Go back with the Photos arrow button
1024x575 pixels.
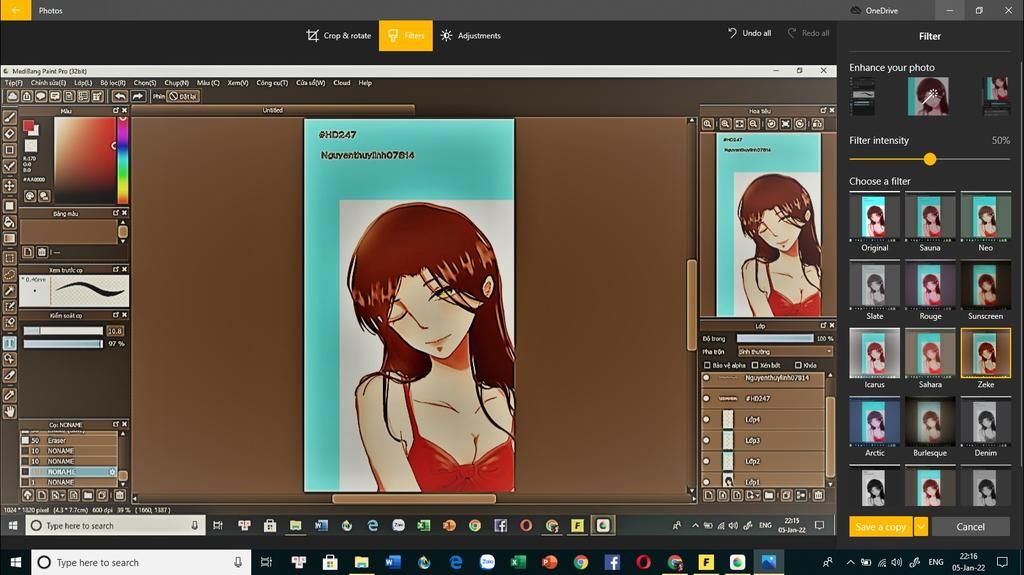16,10
